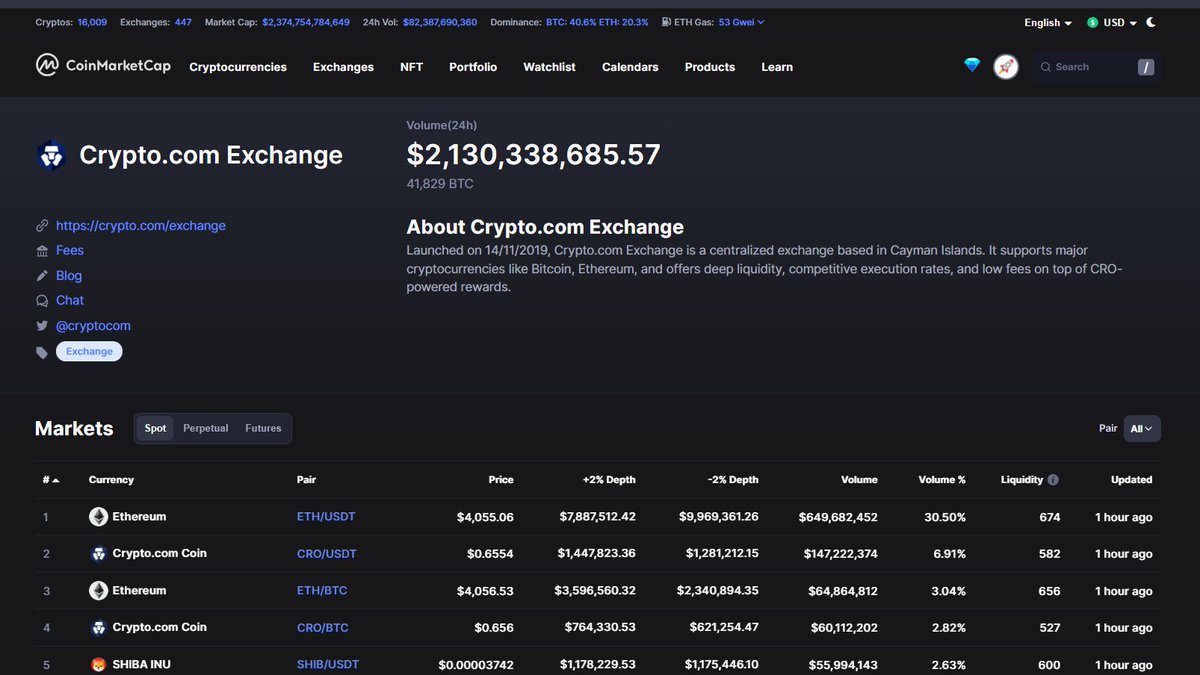Select the Spot markets tab

pyautogui.click(x=155, y=428)
